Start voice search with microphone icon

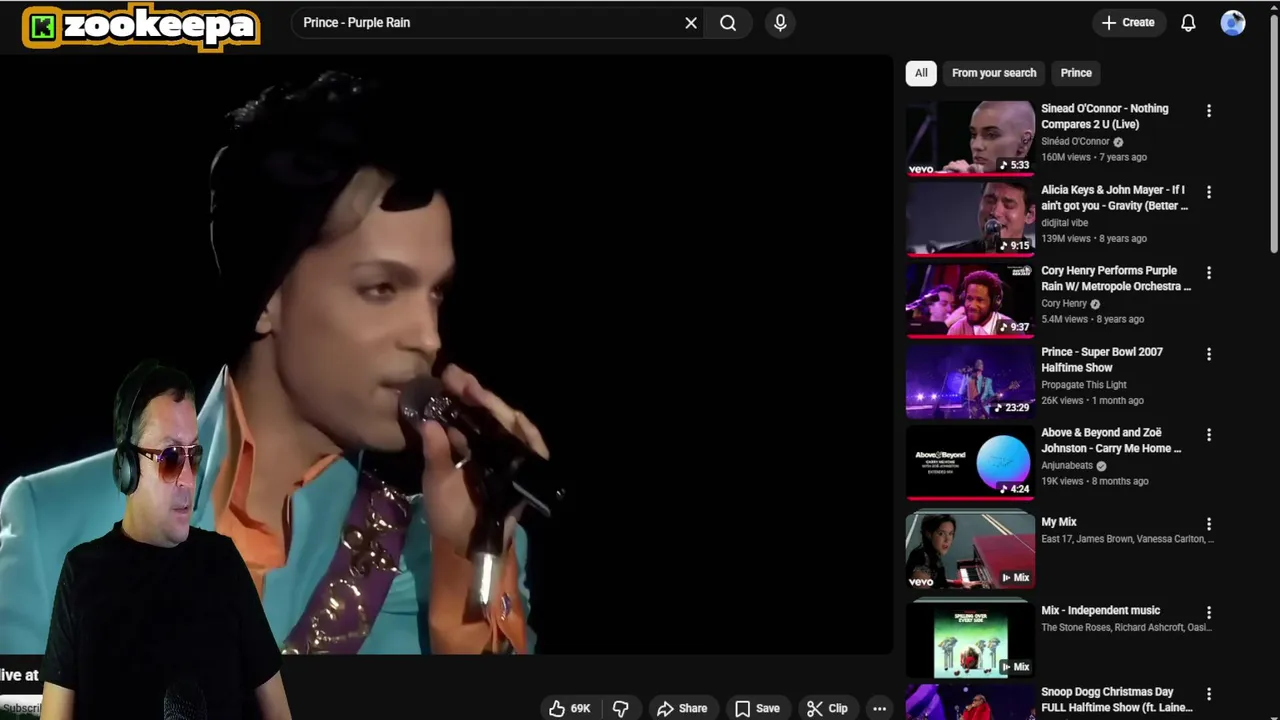pyautogui.click(x=780, y=23)
